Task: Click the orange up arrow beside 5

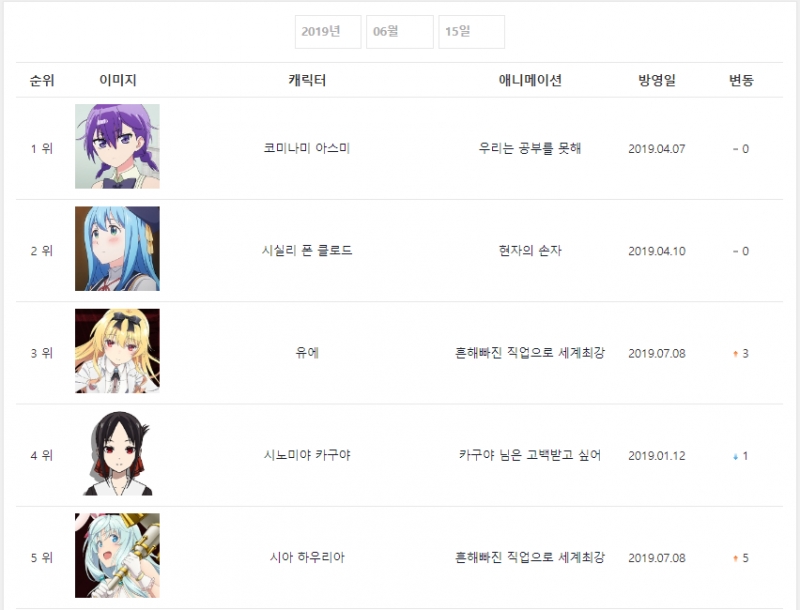Action: (x=735, y=558)
